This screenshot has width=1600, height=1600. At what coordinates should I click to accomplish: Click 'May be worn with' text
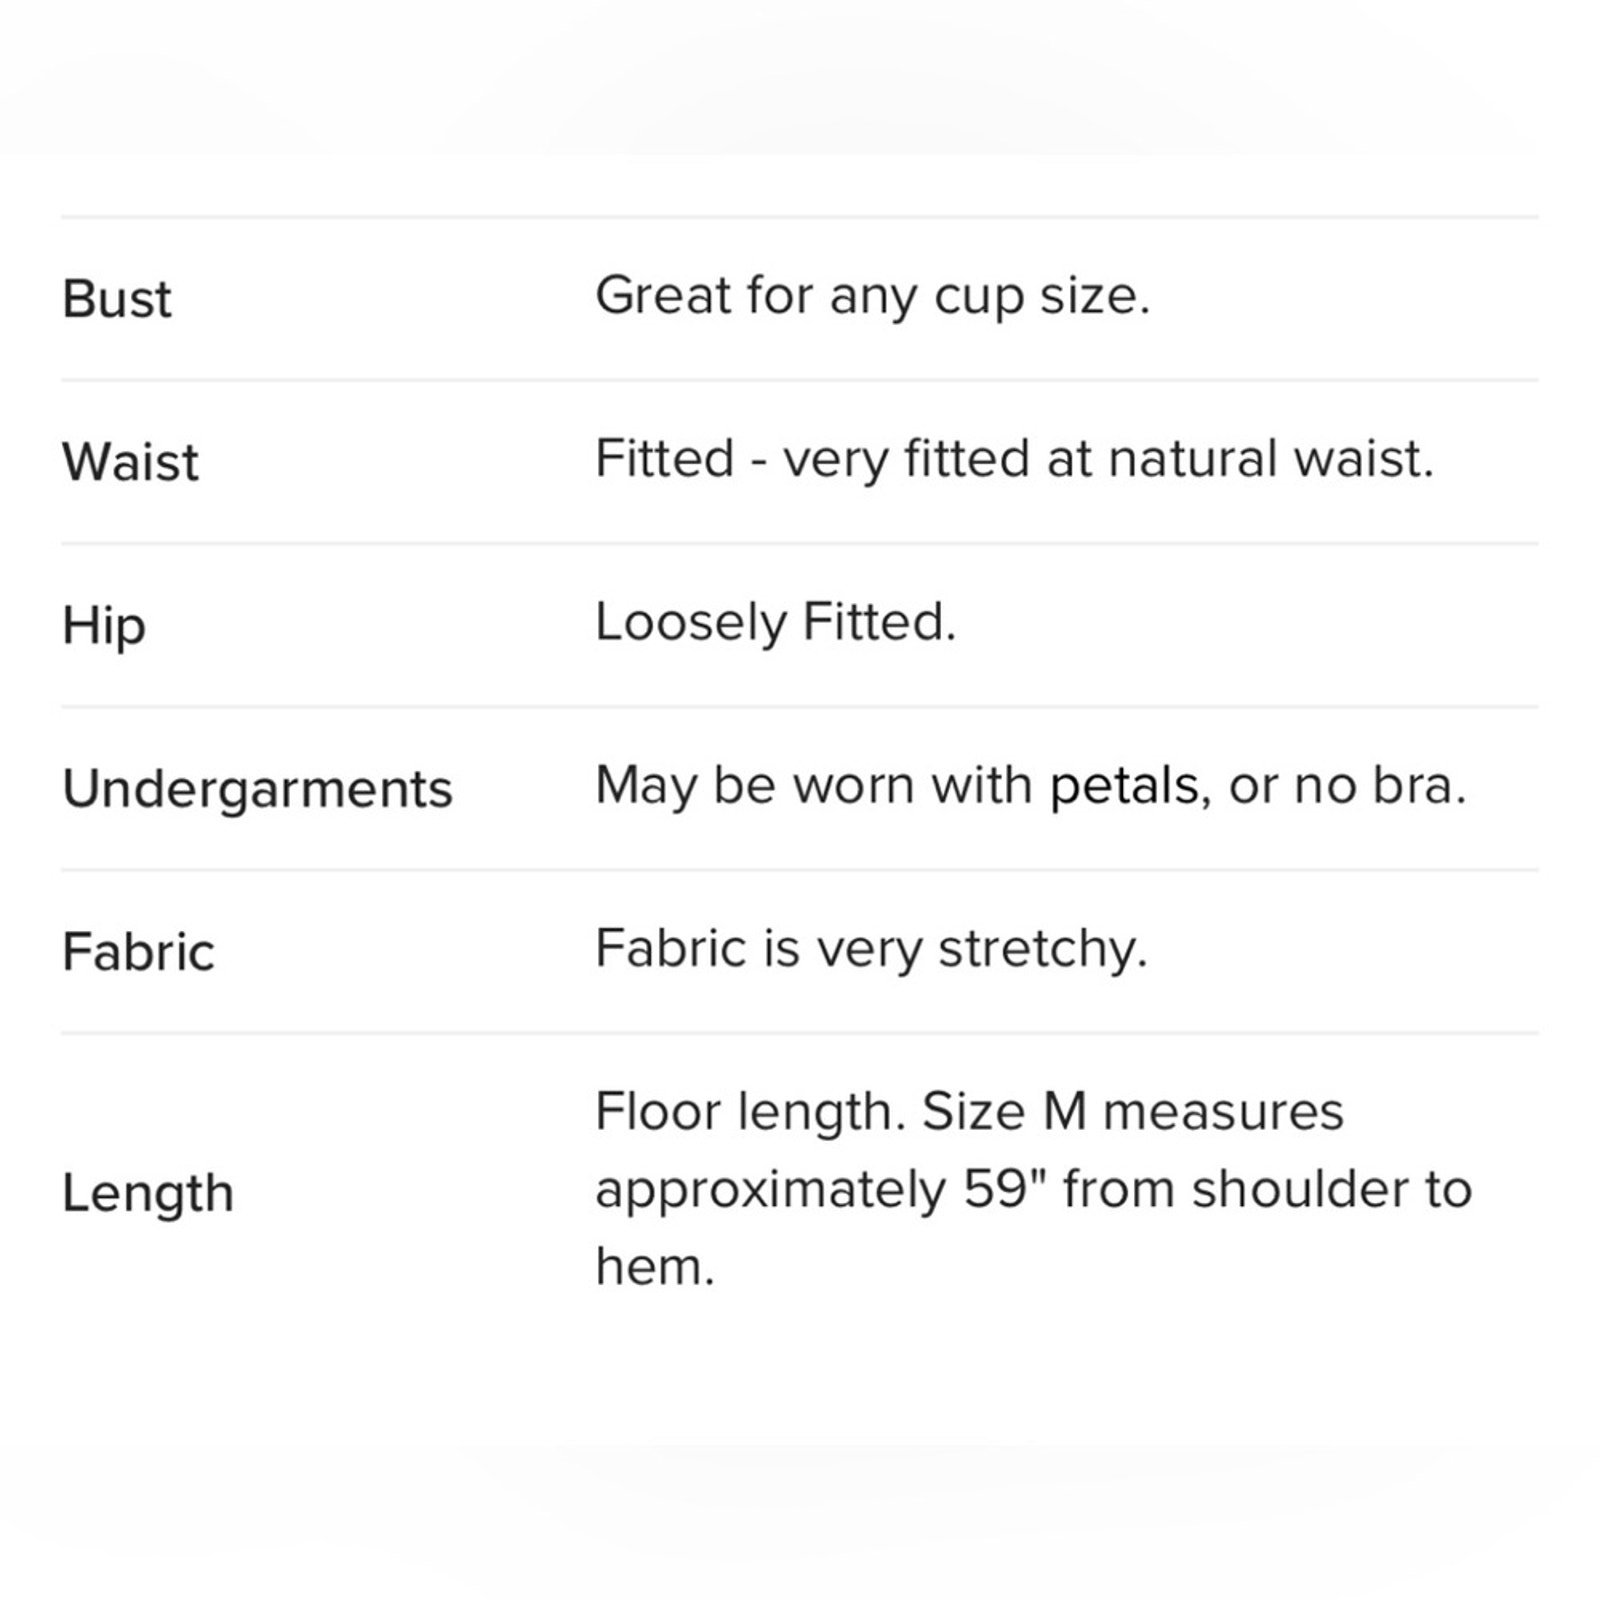[814, 787]
